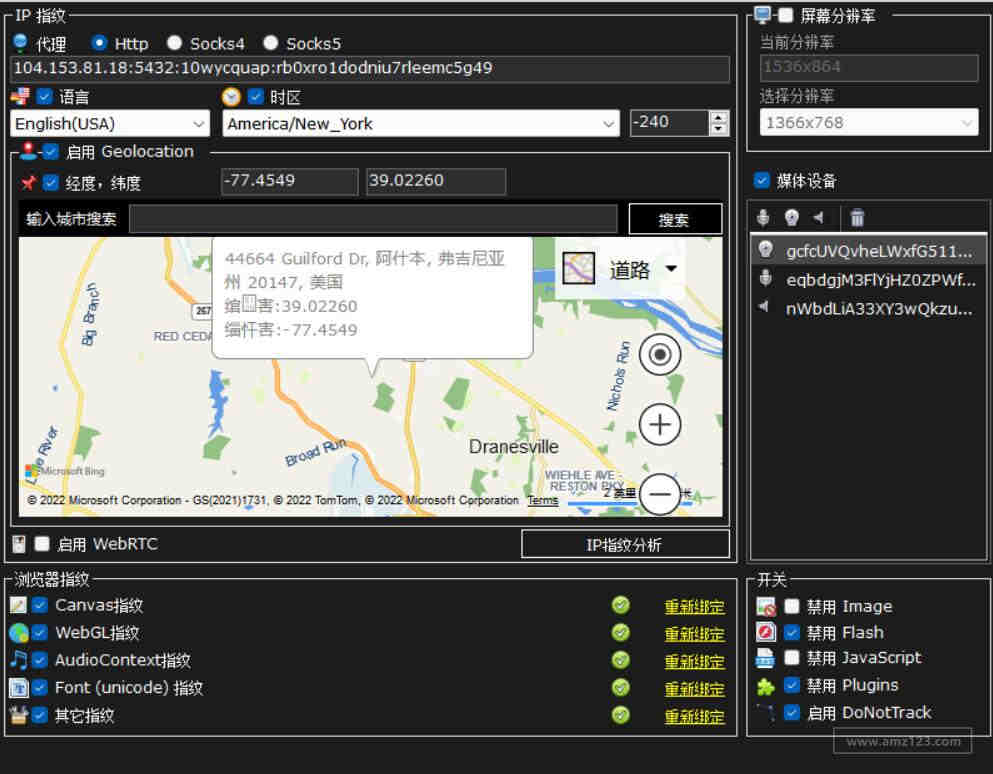Screen dimensions: 993x774
Task: Select the Socks5 proxy option
Action: click(x=270, y=43)
